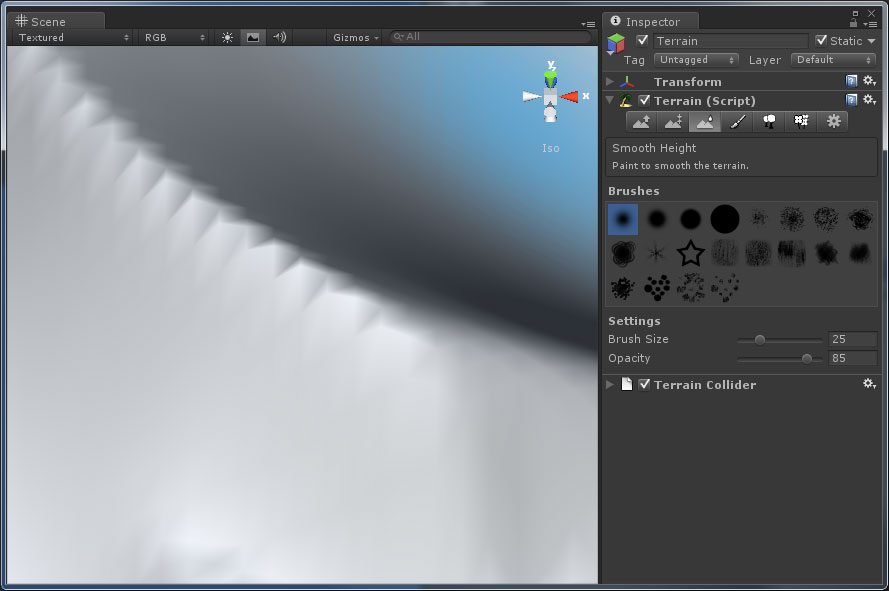
Task: Open Terrain (Script) help icon
Action: click(x=851, y=100)
